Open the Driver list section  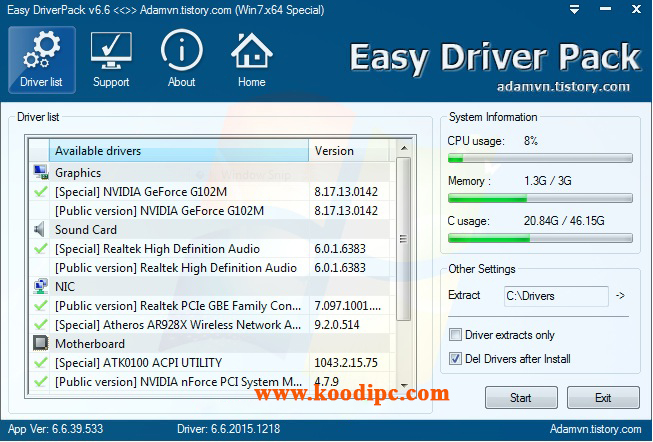coord(42,60)
